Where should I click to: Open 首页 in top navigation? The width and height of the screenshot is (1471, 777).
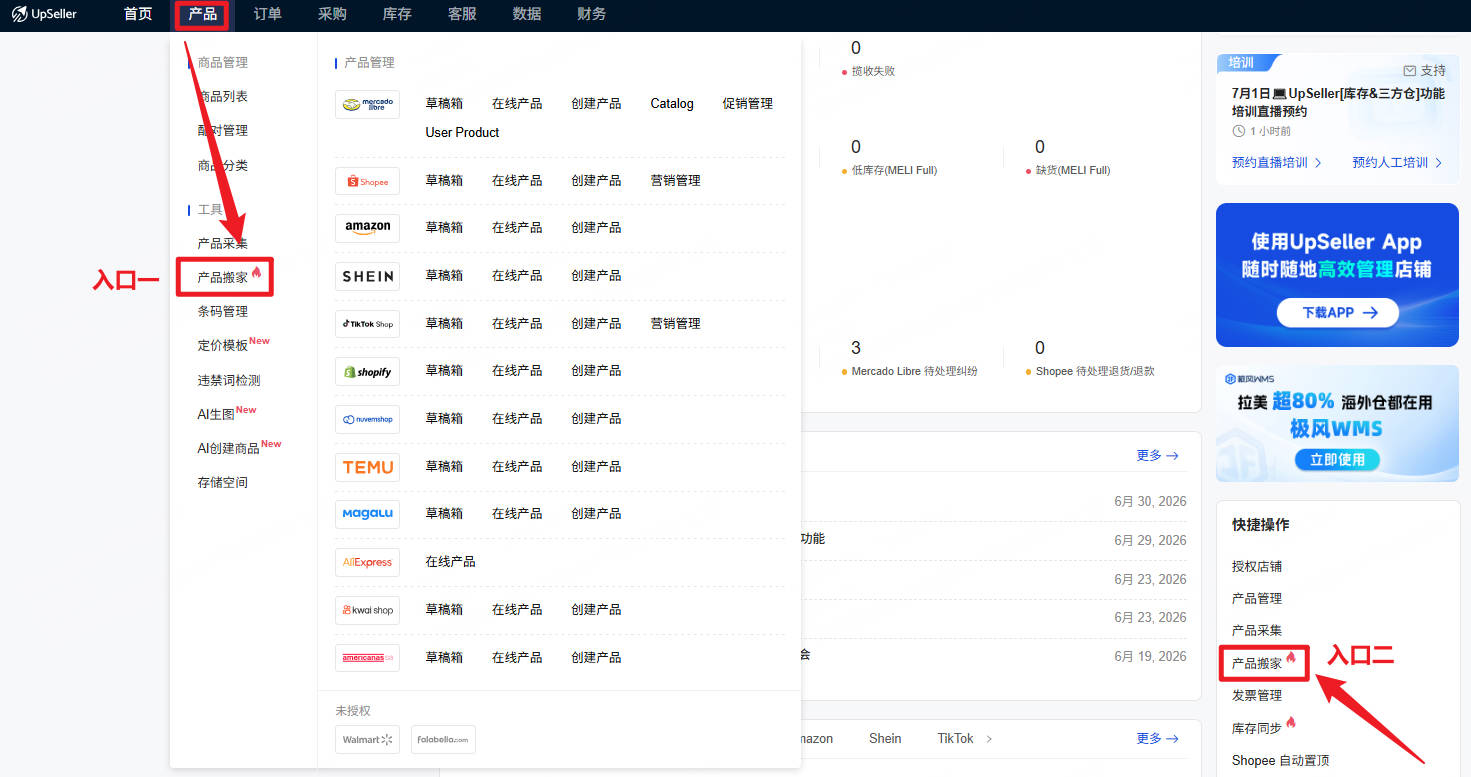[x=138, y=14]
